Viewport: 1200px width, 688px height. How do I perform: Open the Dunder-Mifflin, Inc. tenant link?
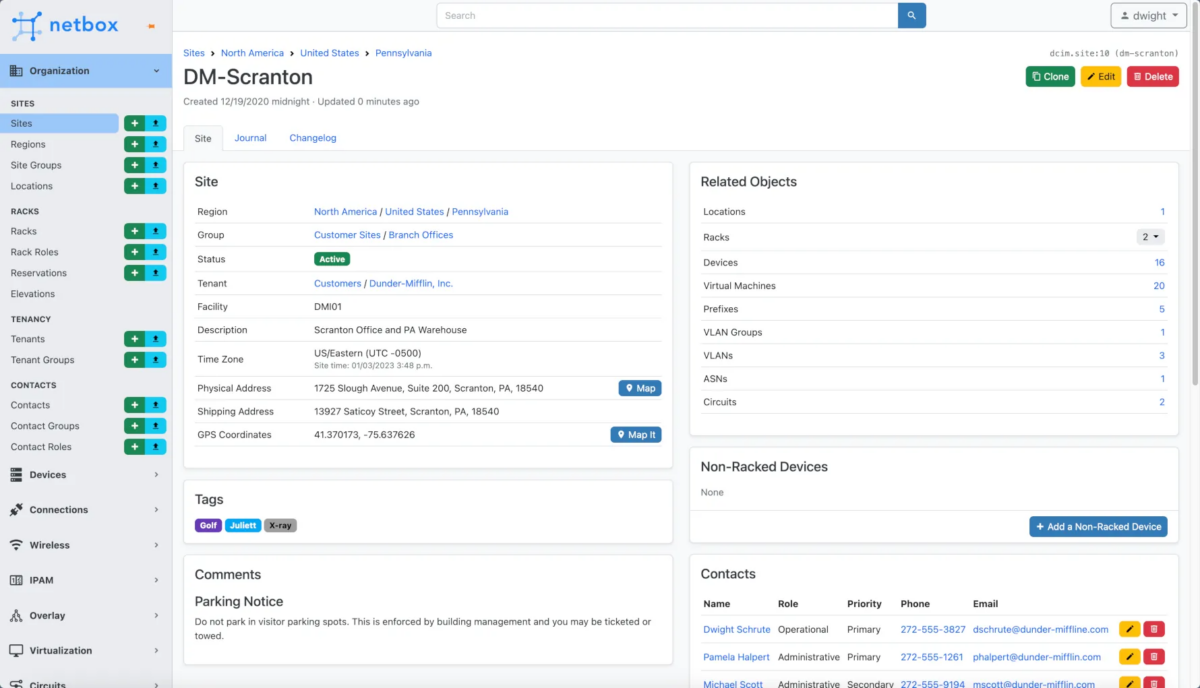(412, 282)
